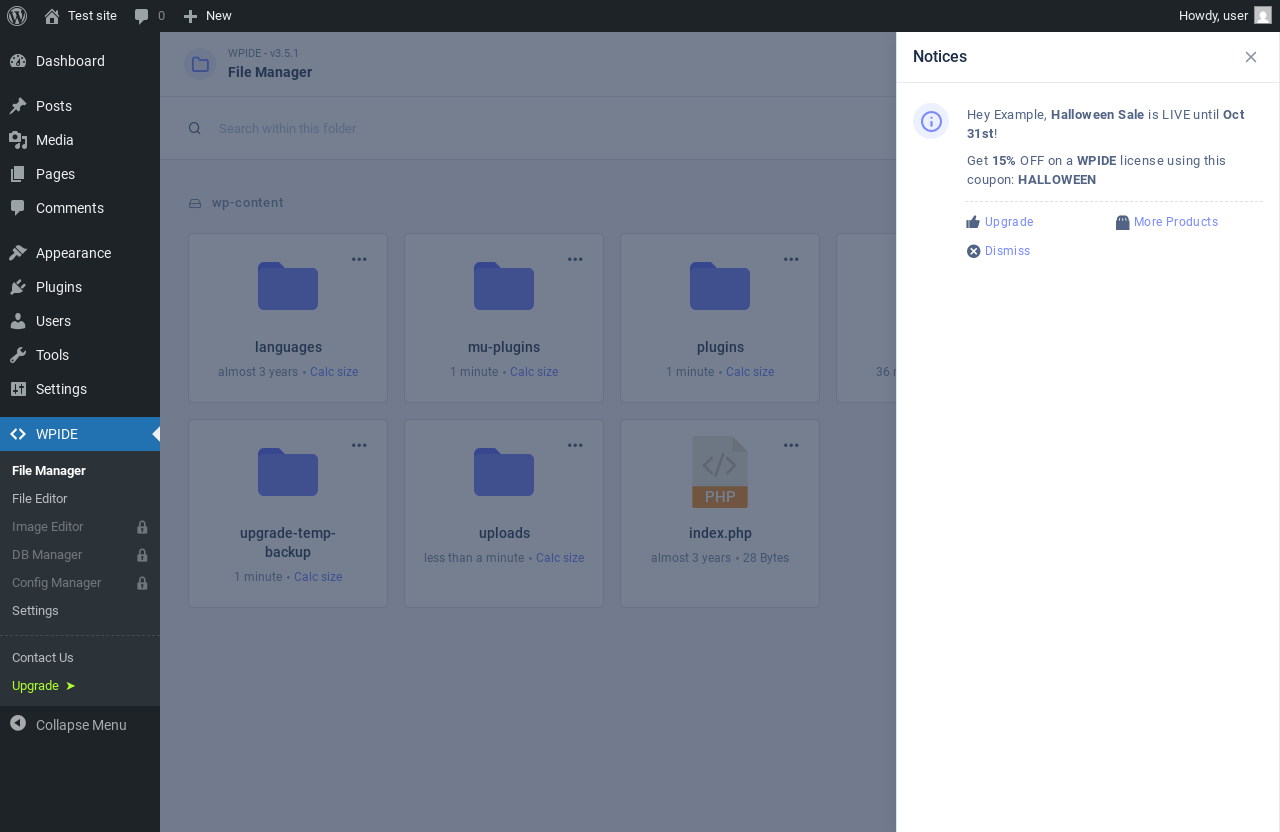Click the sidebar Settings sliders icon
Viewport: 1280px width, 832px height.
coord(18,389)
